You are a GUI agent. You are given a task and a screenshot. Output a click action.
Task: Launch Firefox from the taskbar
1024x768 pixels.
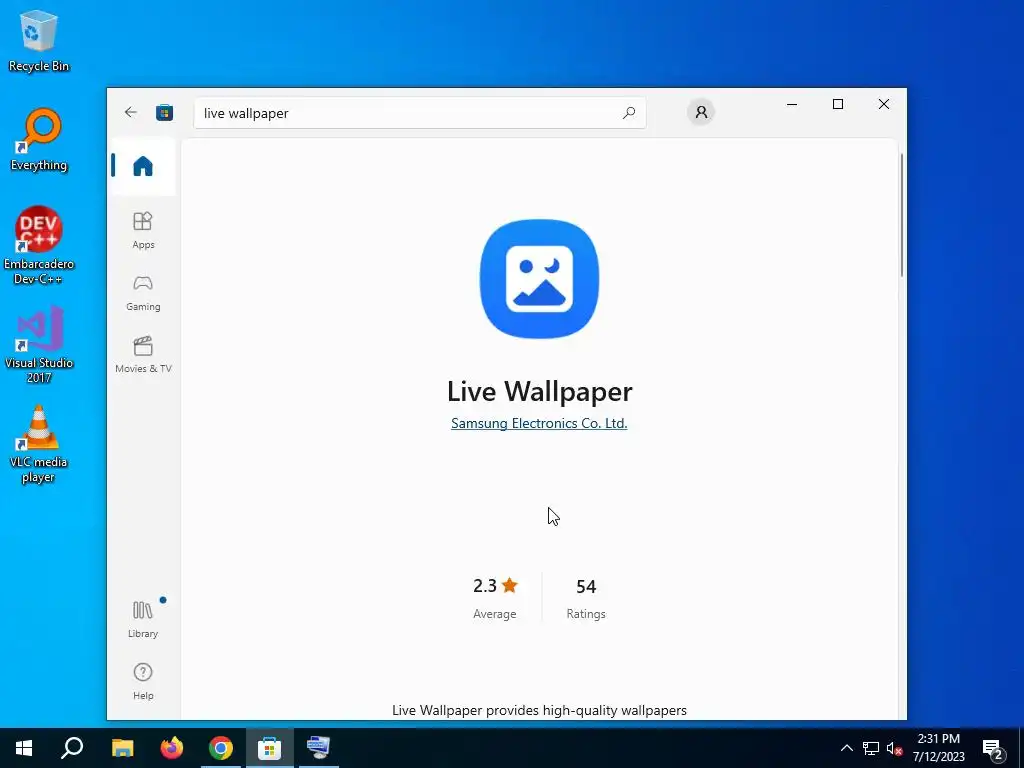point(172,748)
